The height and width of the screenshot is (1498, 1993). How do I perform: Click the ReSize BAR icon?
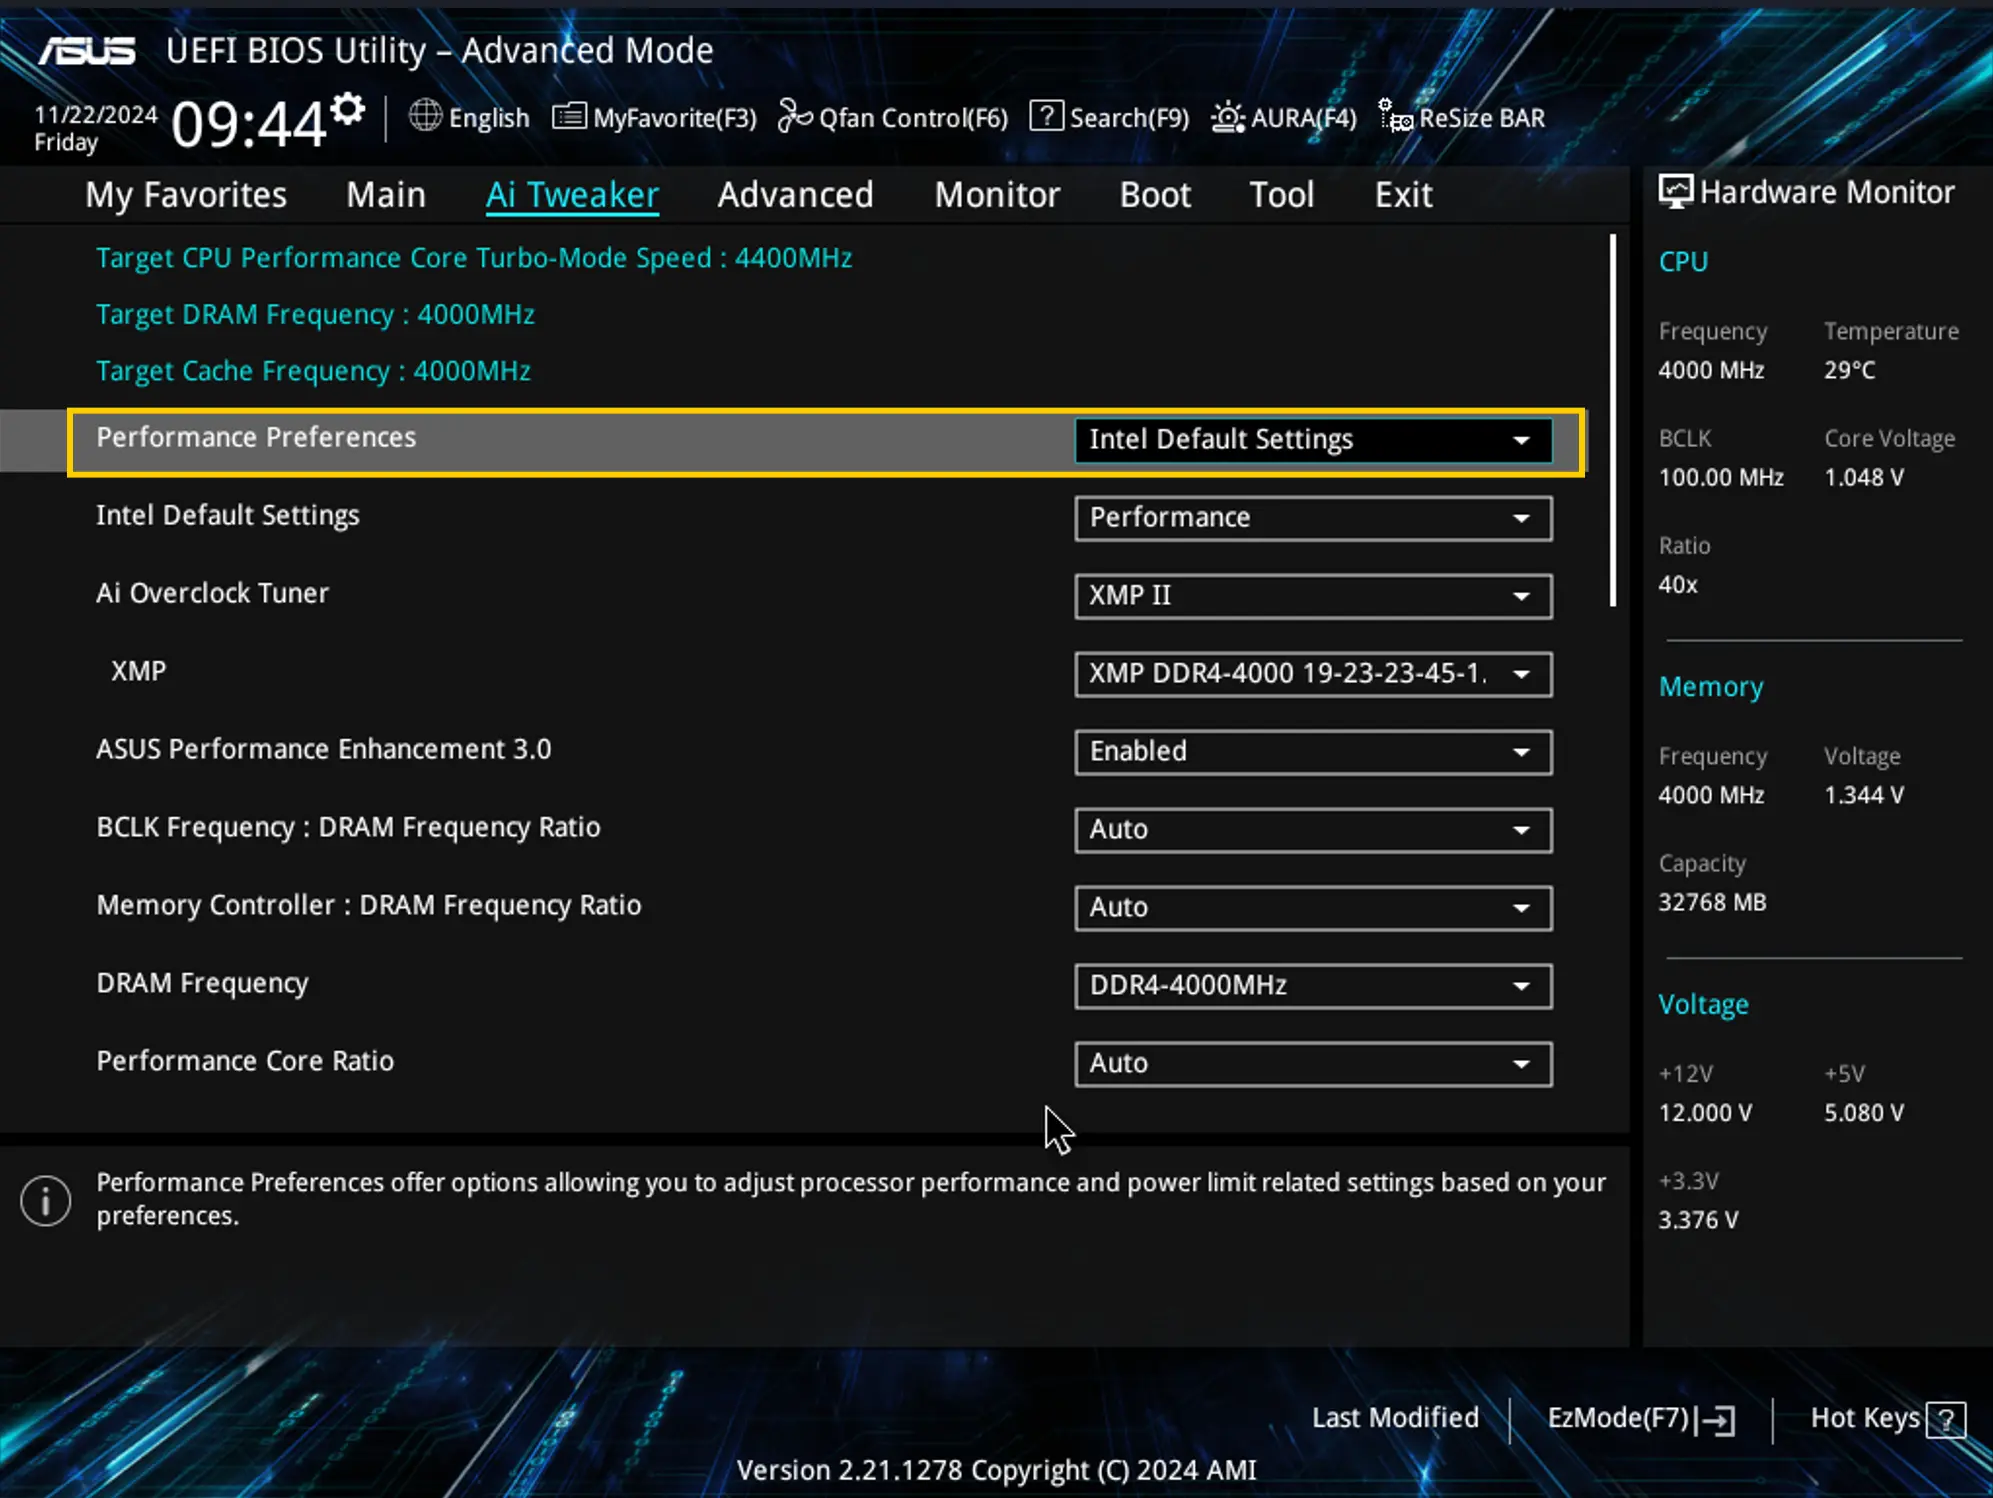pyautogui.click(x=1395, y=116)
